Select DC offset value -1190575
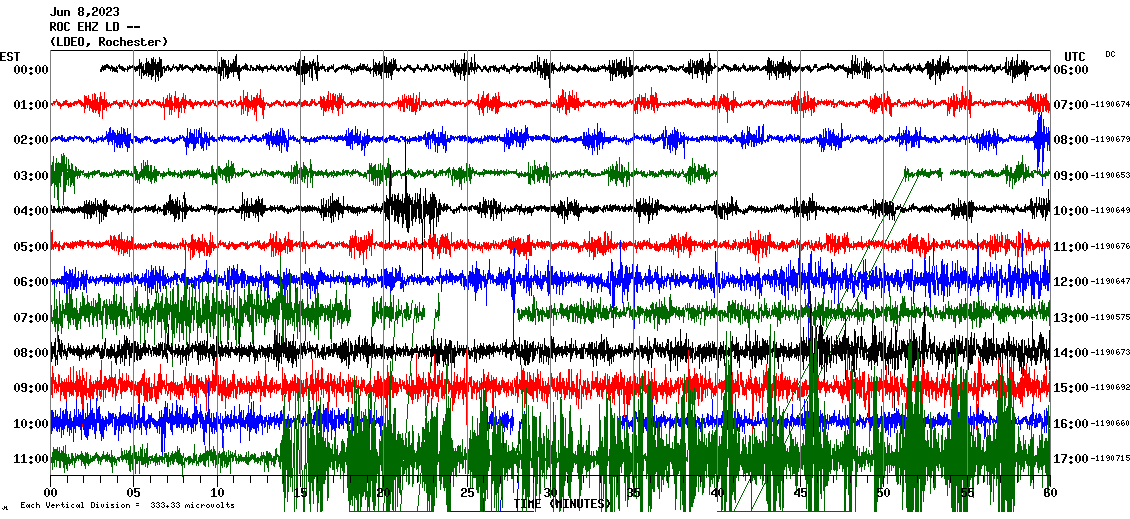This screenshot has width=1130, height=519. point(1110,317)
